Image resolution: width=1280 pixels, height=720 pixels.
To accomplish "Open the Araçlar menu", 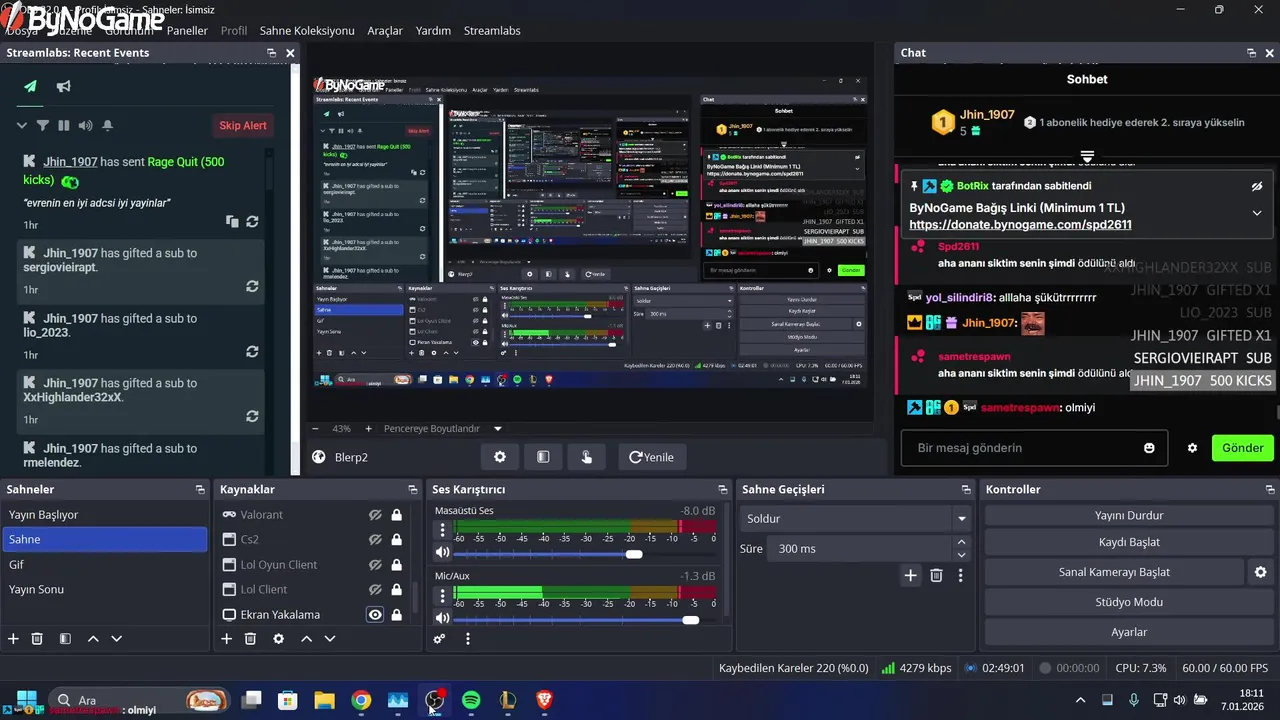I will pos(385,31).
